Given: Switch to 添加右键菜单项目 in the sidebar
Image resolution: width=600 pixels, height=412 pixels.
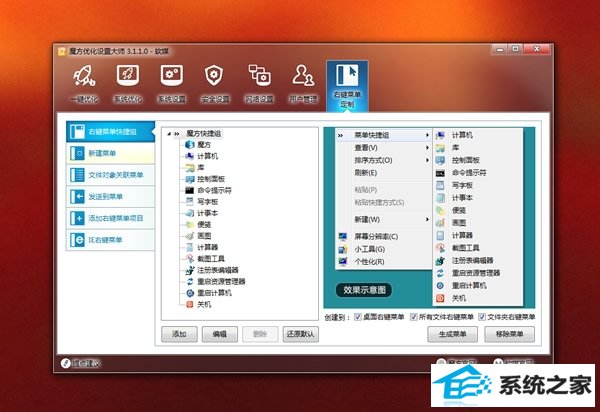Looking at the screenshot, I should [x=110, y=218].
